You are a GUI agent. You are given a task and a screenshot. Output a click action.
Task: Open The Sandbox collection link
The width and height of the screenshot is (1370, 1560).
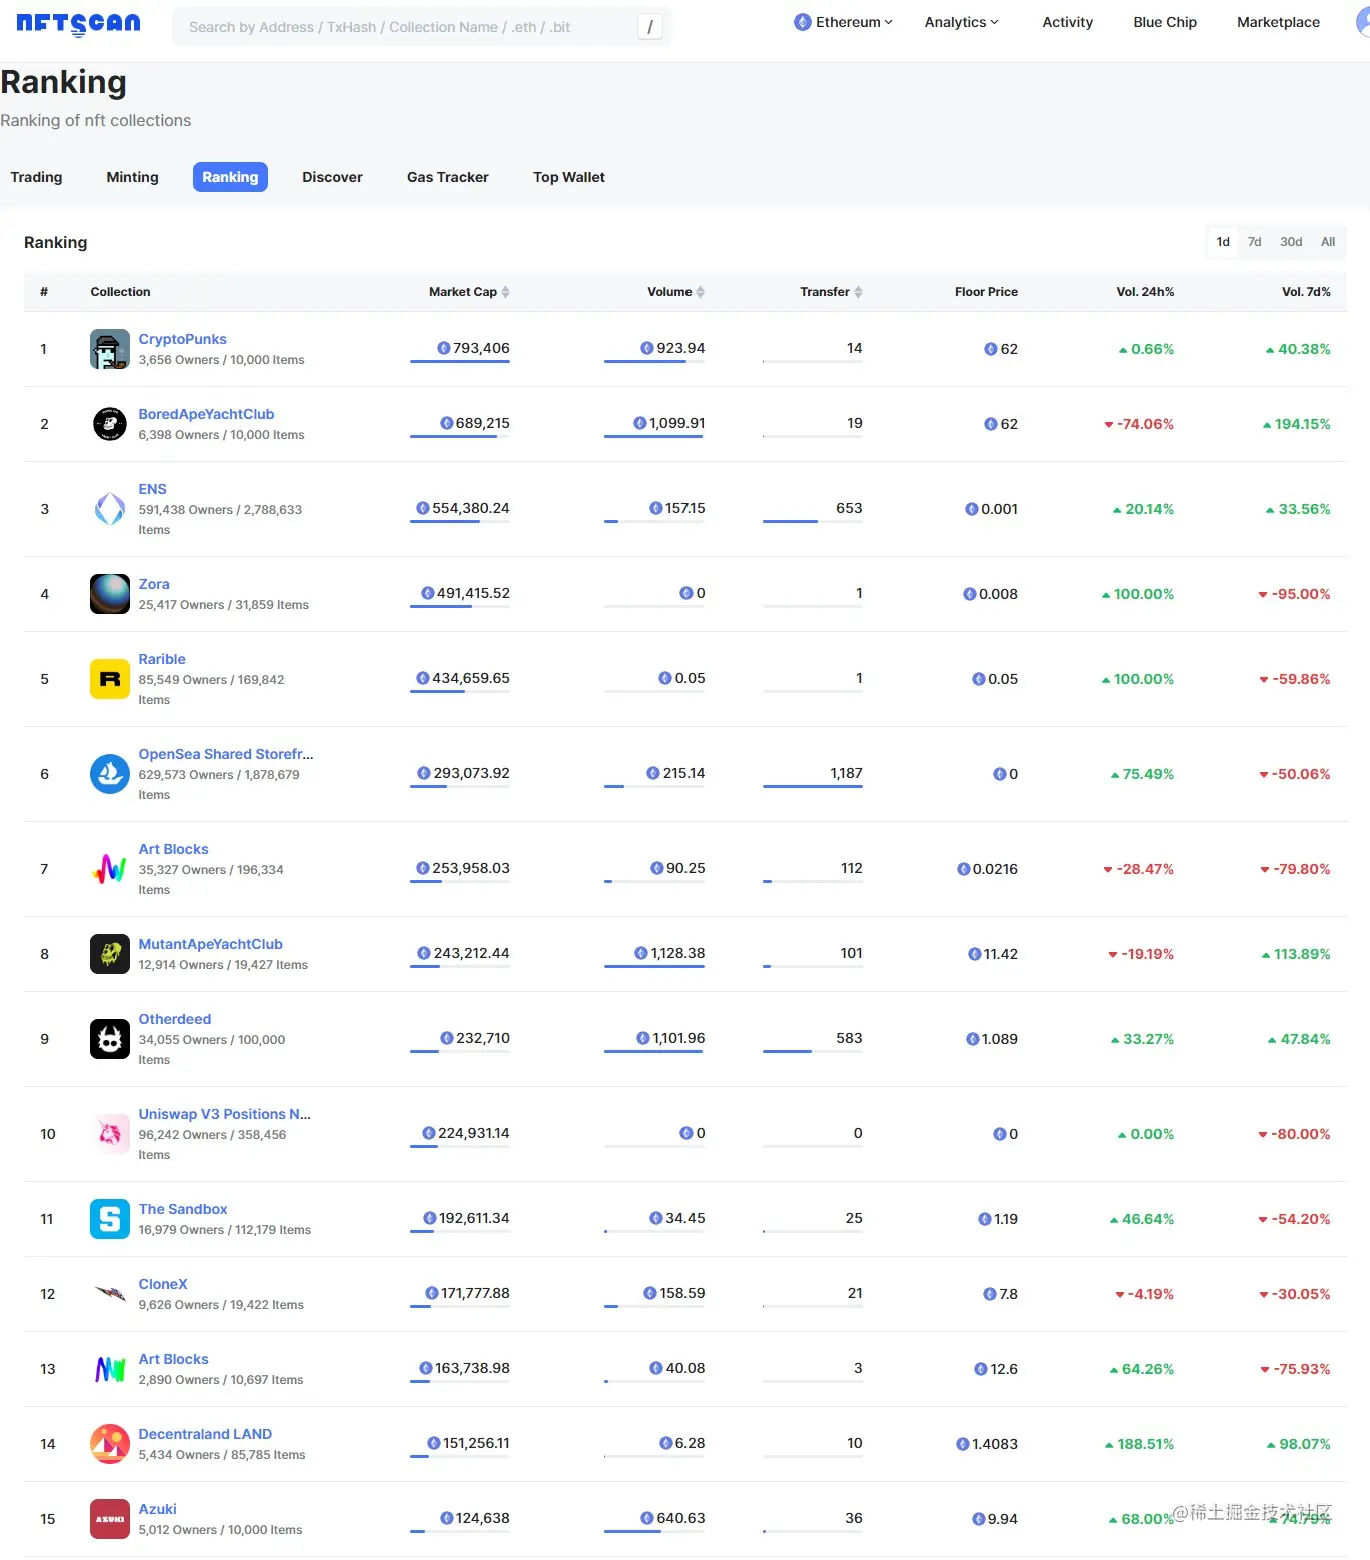[183, 1209]
